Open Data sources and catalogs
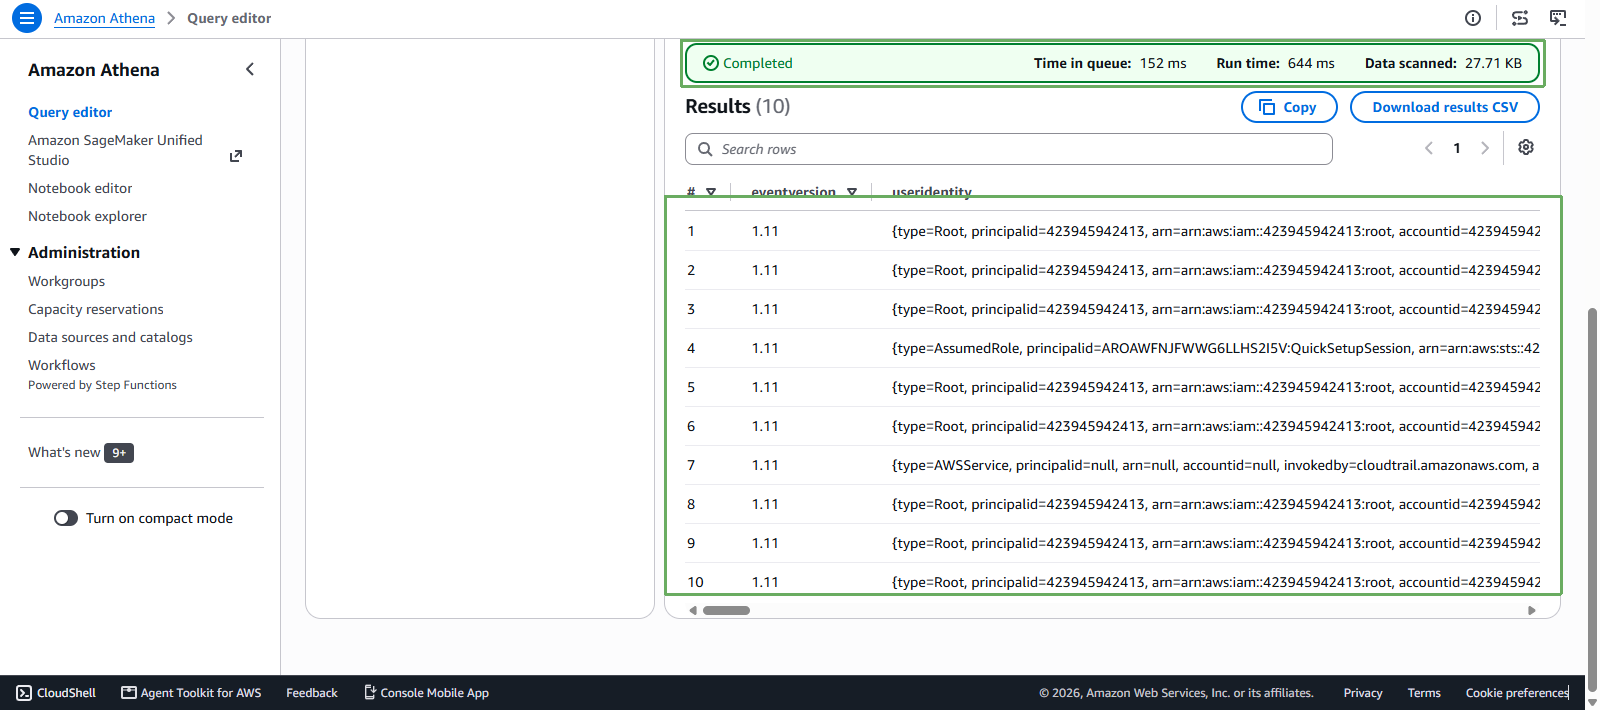The height and width of the screenshot is (710, 1600). coord(110,337)
